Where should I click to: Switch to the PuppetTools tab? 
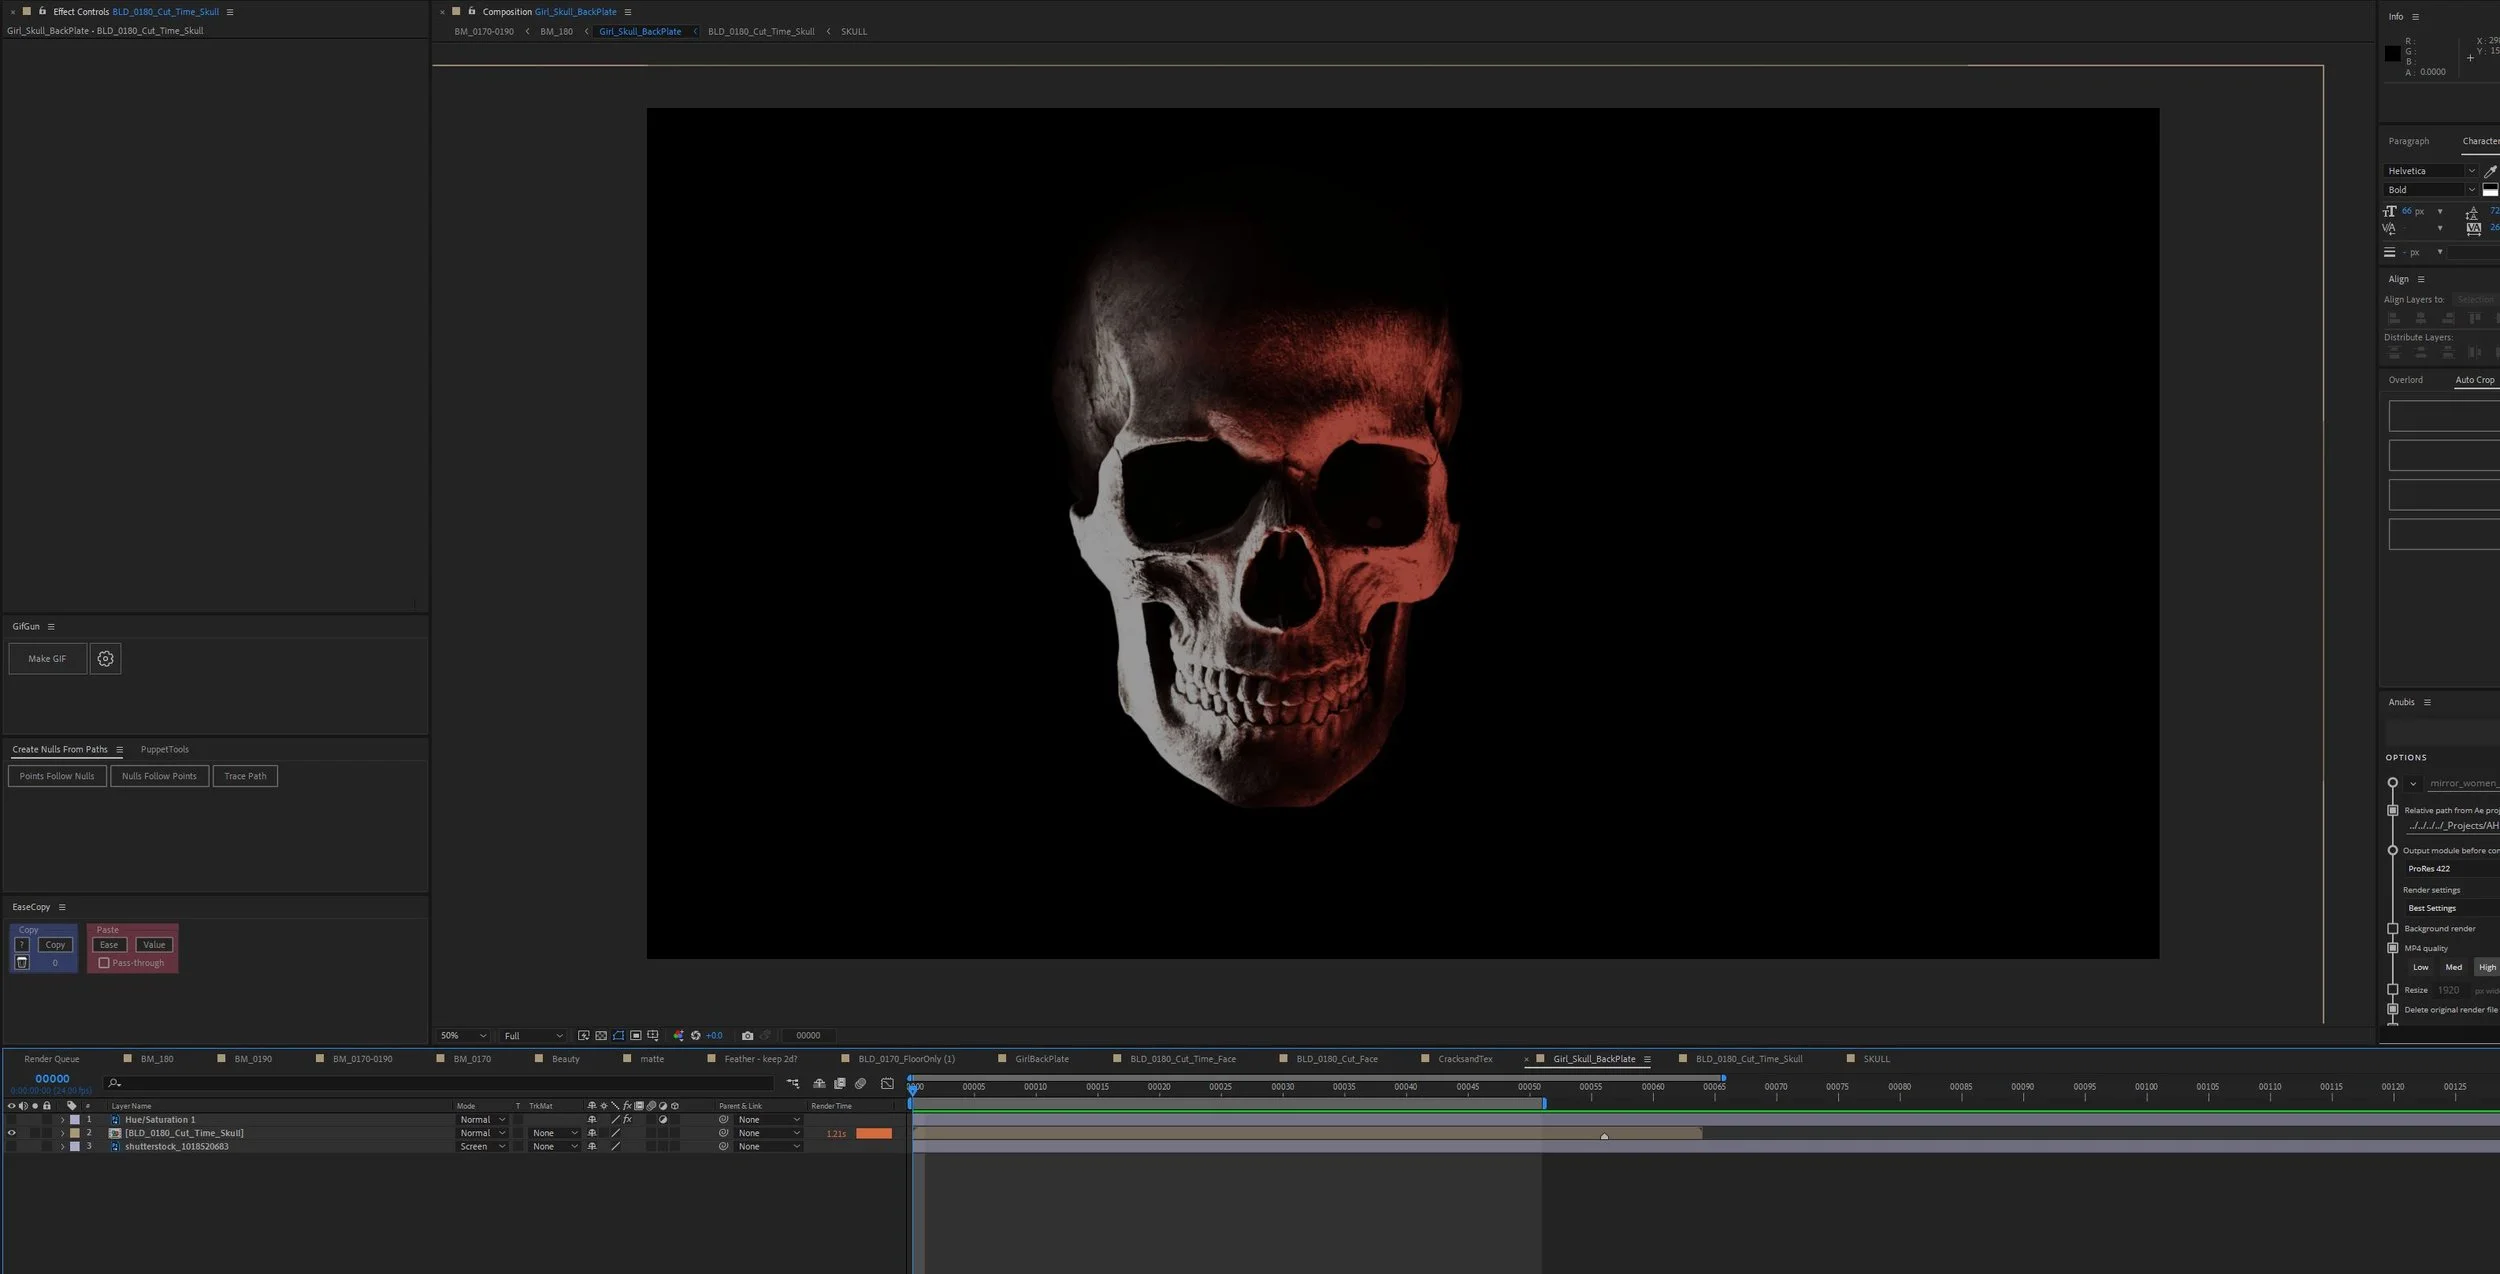(164, 750)
